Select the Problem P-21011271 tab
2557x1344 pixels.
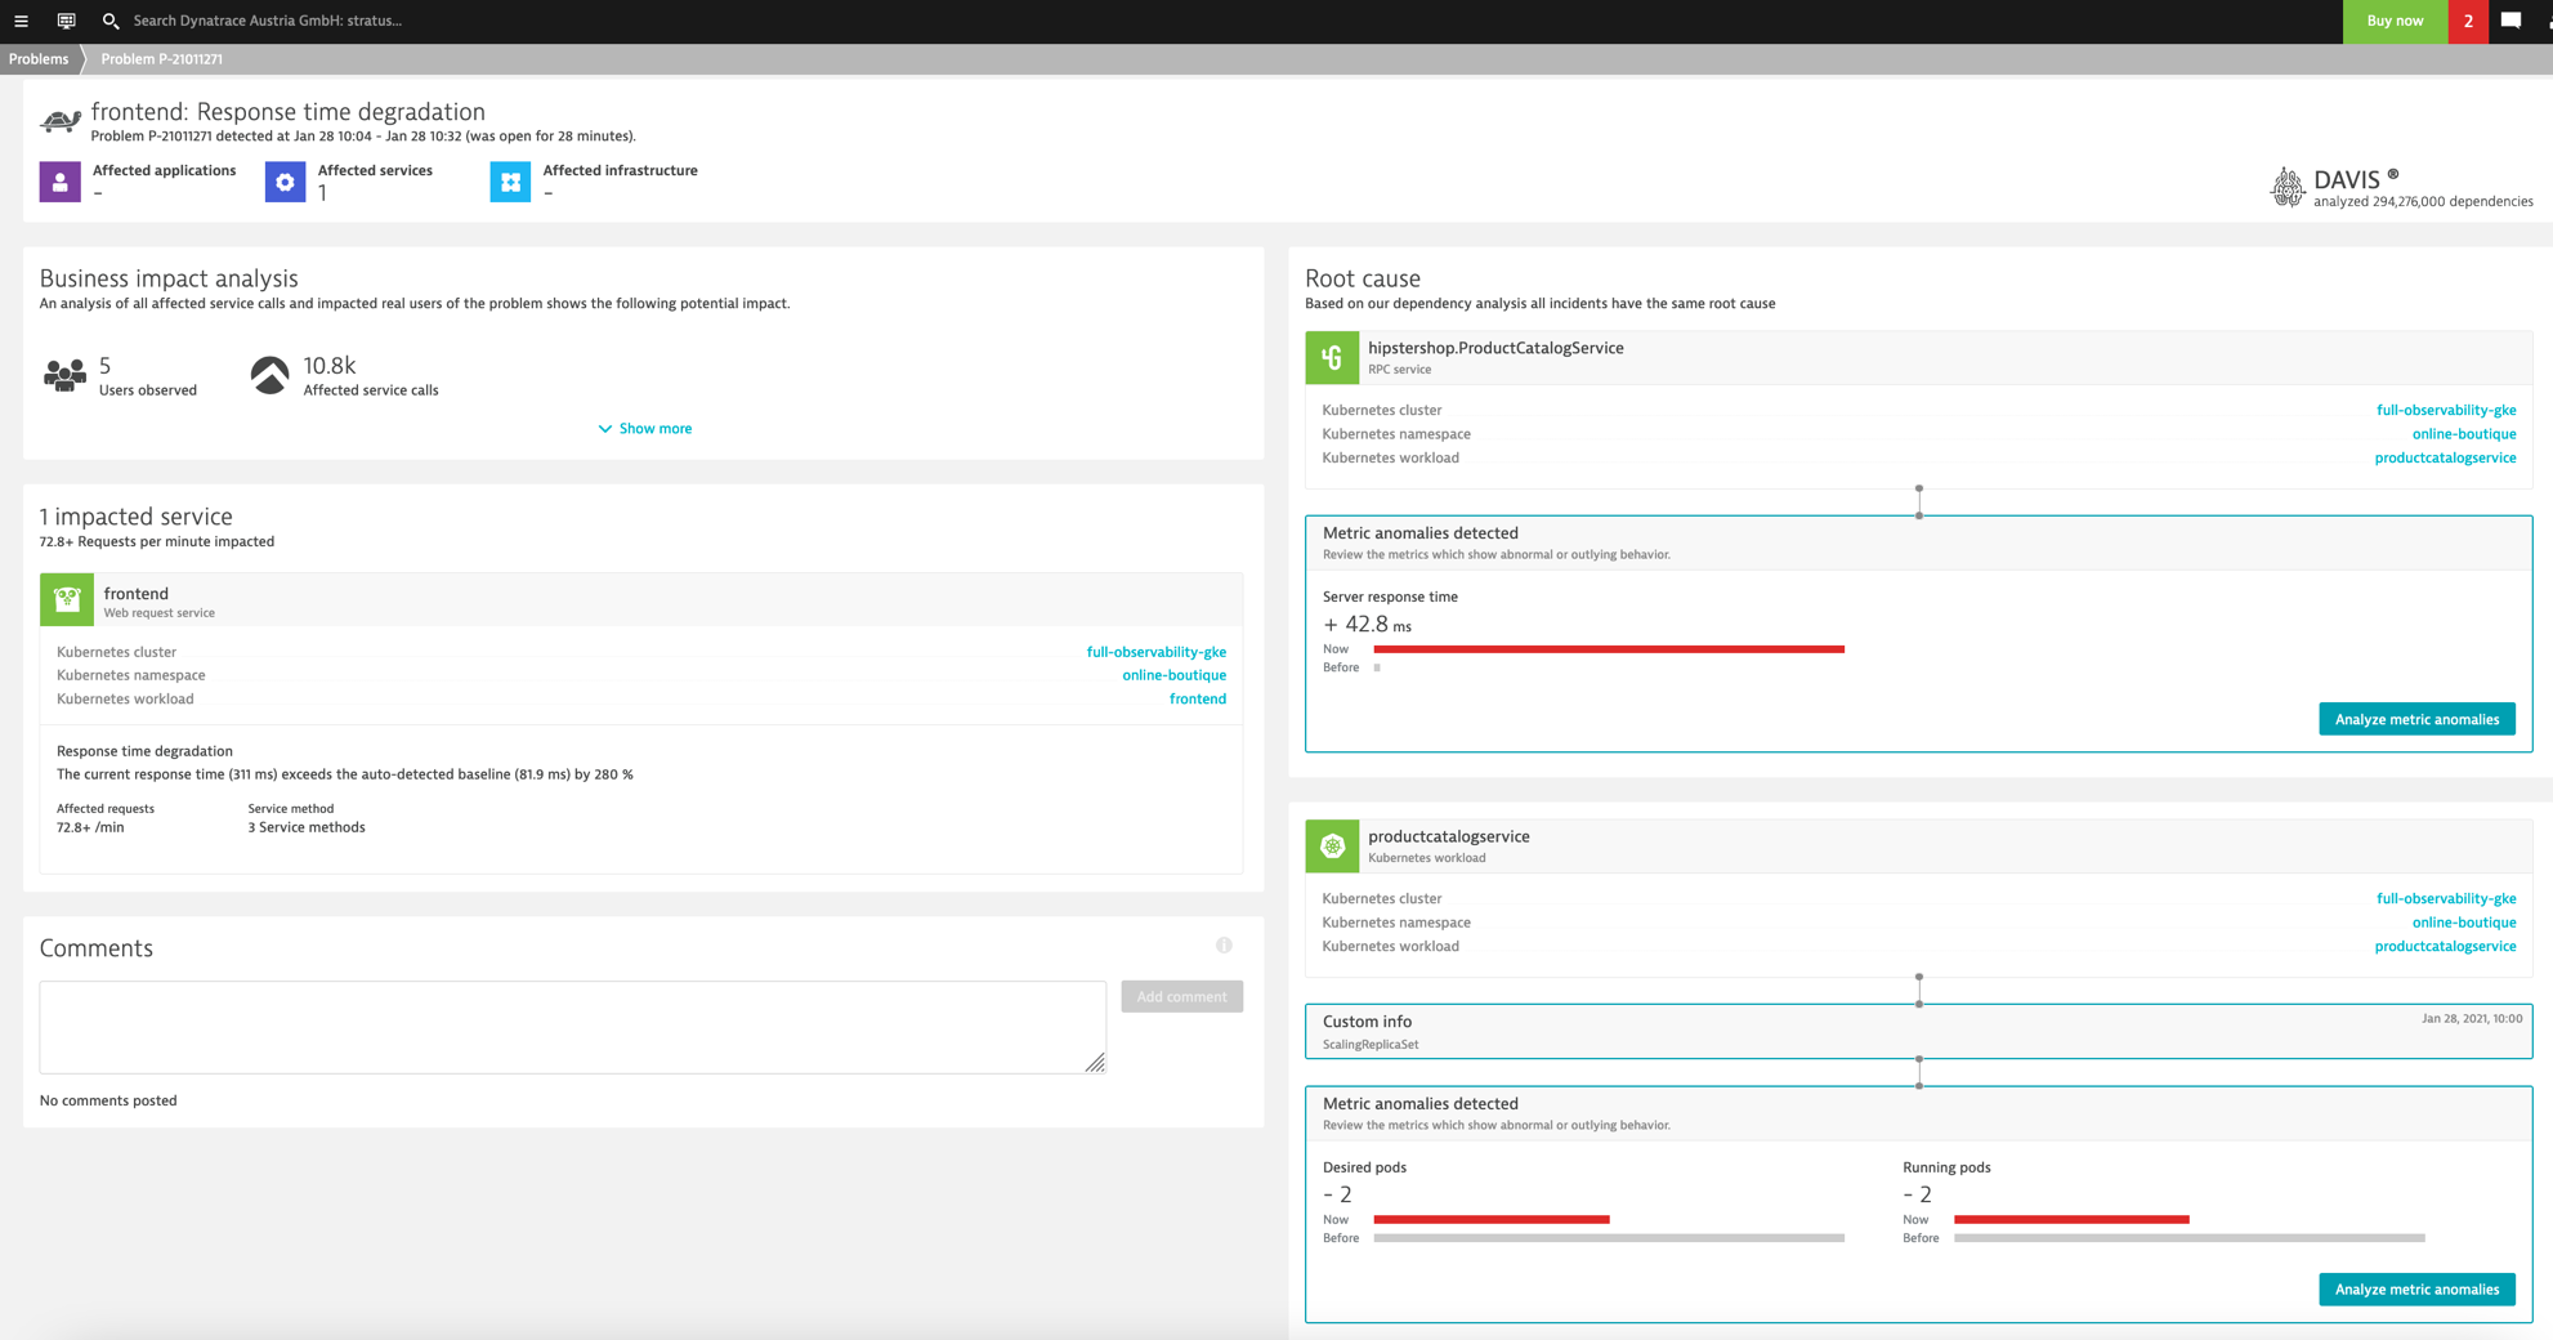162,59
